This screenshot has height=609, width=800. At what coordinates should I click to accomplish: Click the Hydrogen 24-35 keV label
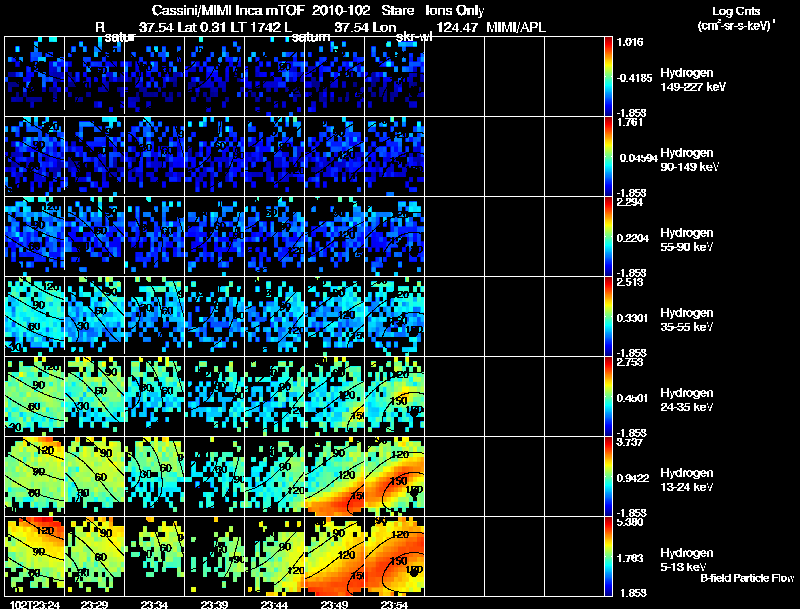[x=687, y=400]
